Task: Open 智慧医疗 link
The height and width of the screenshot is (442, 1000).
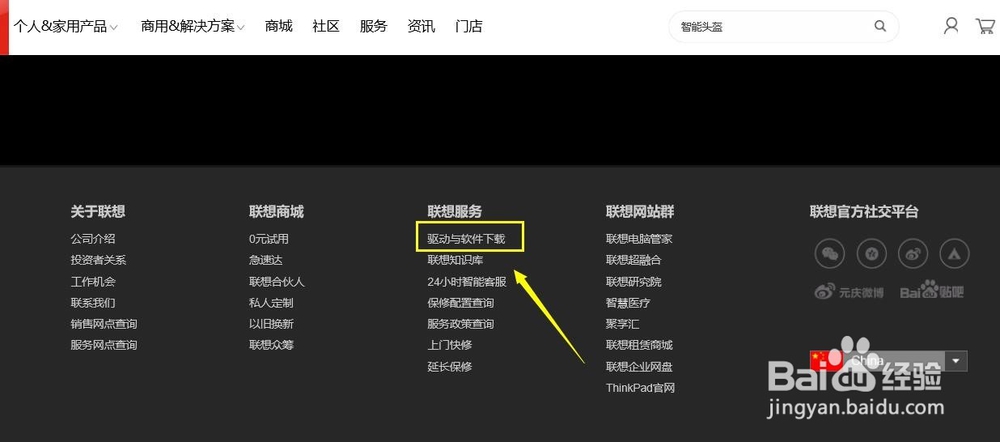Action: [628, 303]
